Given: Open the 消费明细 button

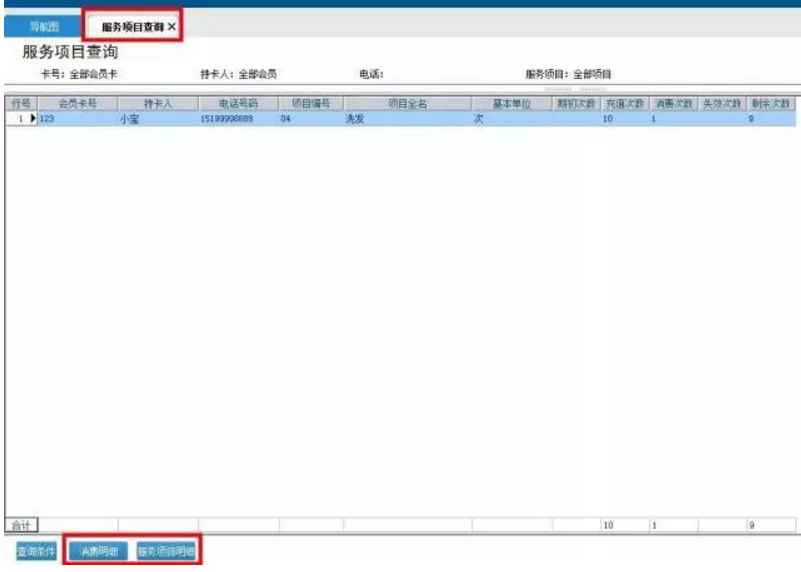Looking at the screenshot, I should pos(99,551).
